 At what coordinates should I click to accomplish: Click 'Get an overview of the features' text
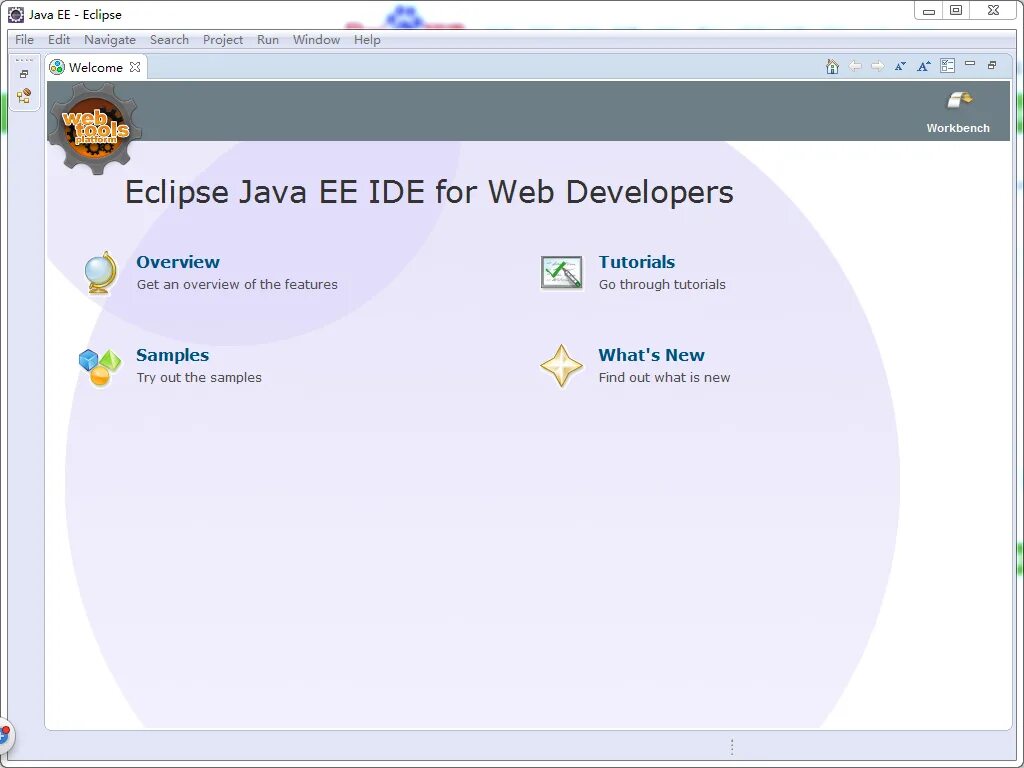click(237, 285)
